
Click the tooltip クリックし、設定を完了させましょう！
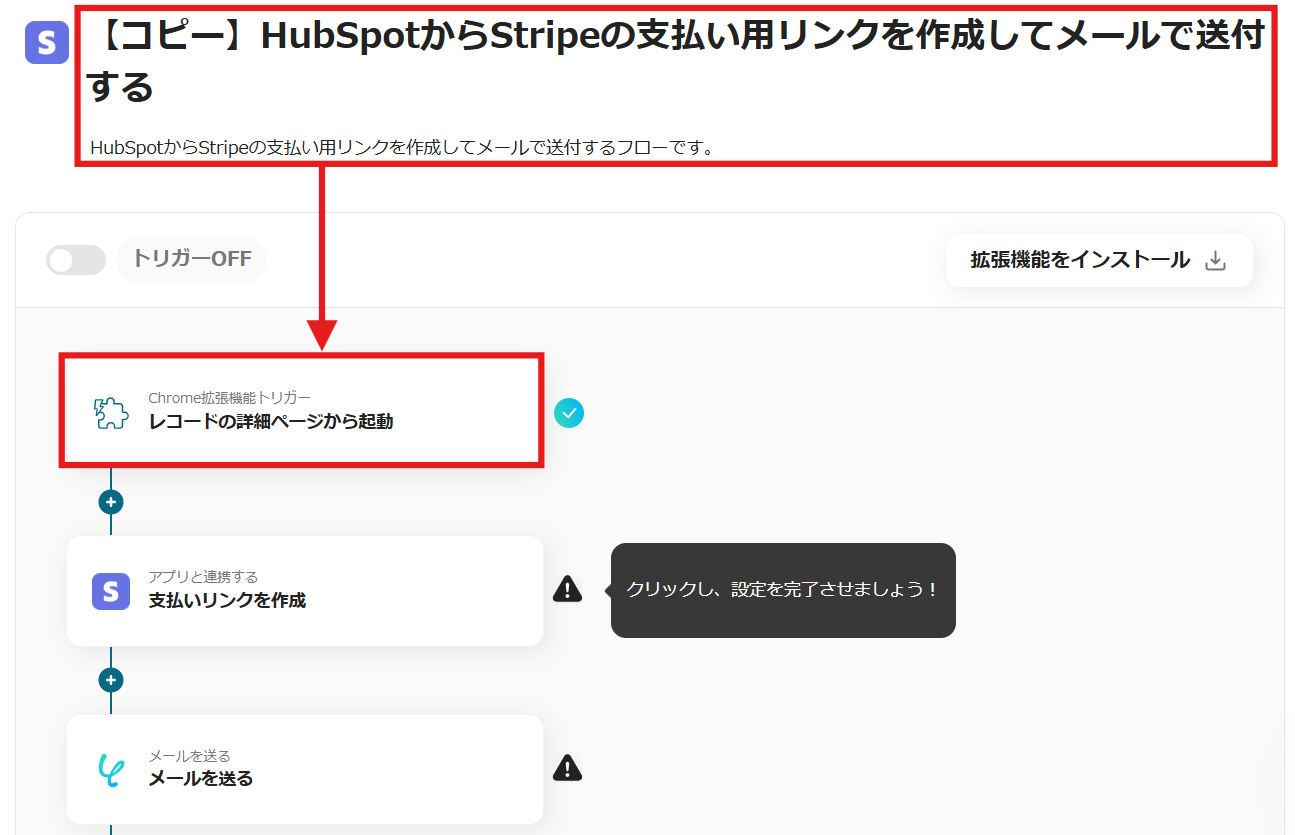coord(783,590)
